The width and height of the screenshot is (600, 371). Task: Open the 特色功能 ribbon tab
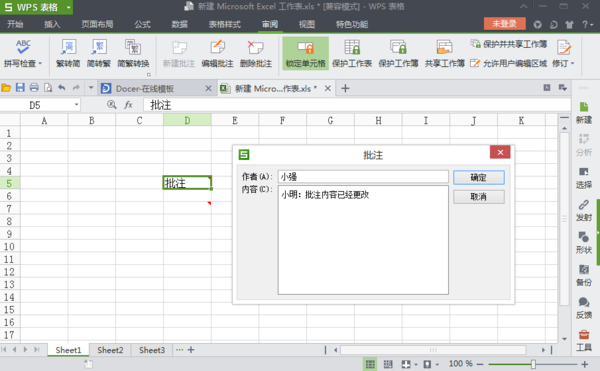pos(352,24)
